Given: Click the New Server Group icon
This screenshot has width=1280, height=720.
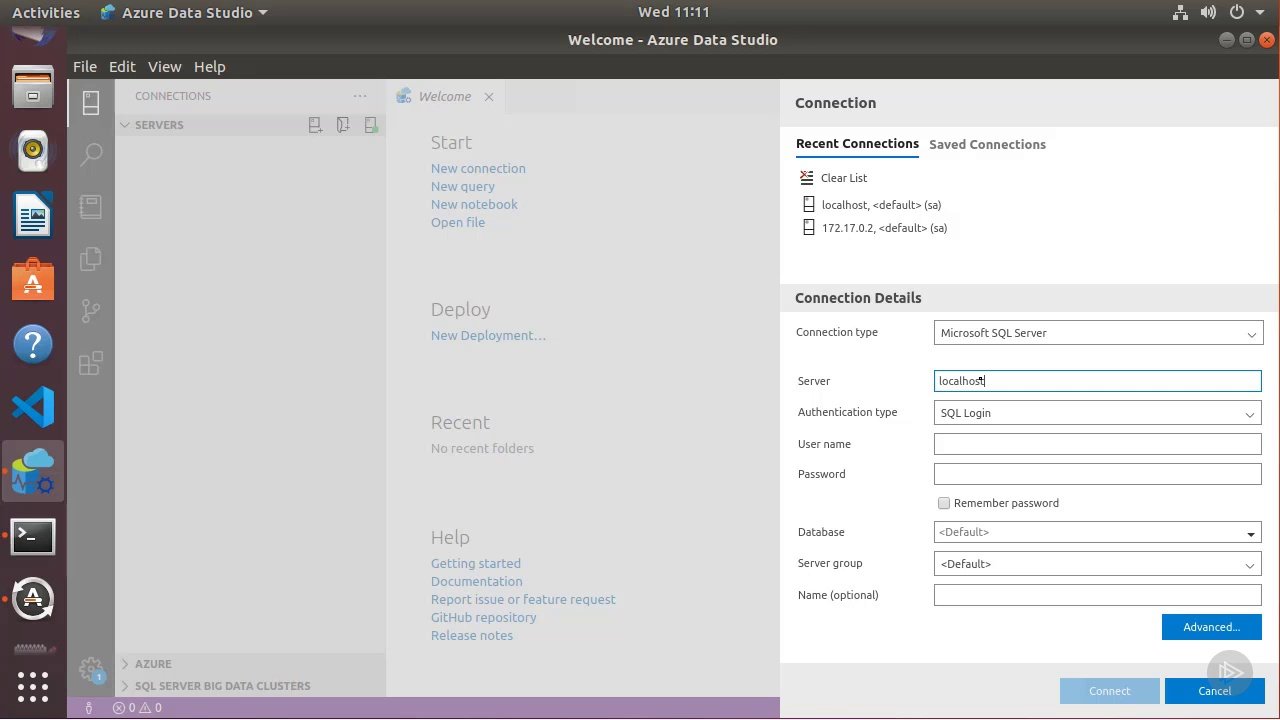Looking at the screenshot, I should [343, 124].
